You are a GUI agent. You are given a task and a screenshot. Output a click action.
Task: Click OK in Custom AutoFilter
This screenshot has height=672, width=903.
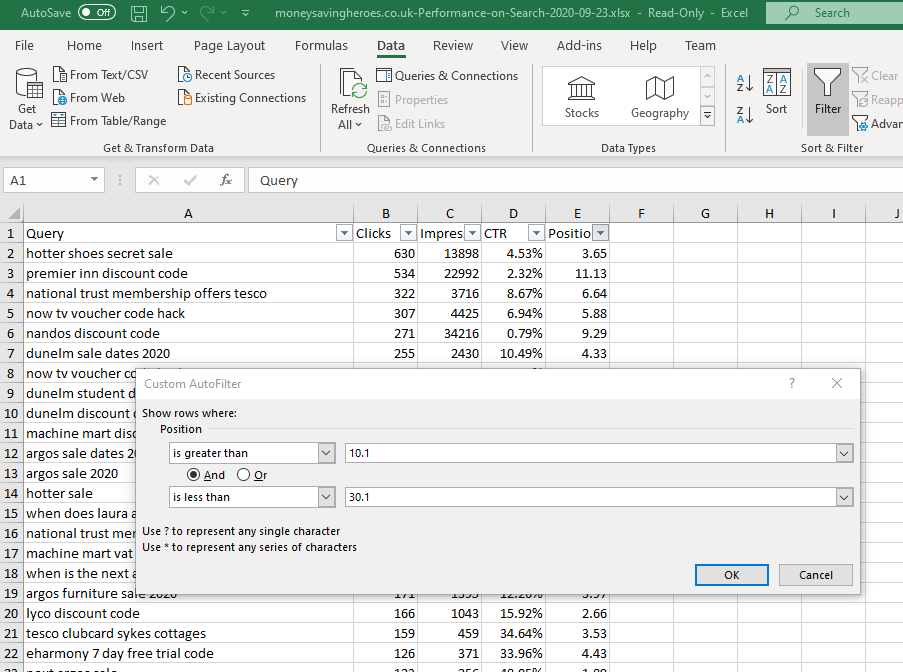[731, 575]
